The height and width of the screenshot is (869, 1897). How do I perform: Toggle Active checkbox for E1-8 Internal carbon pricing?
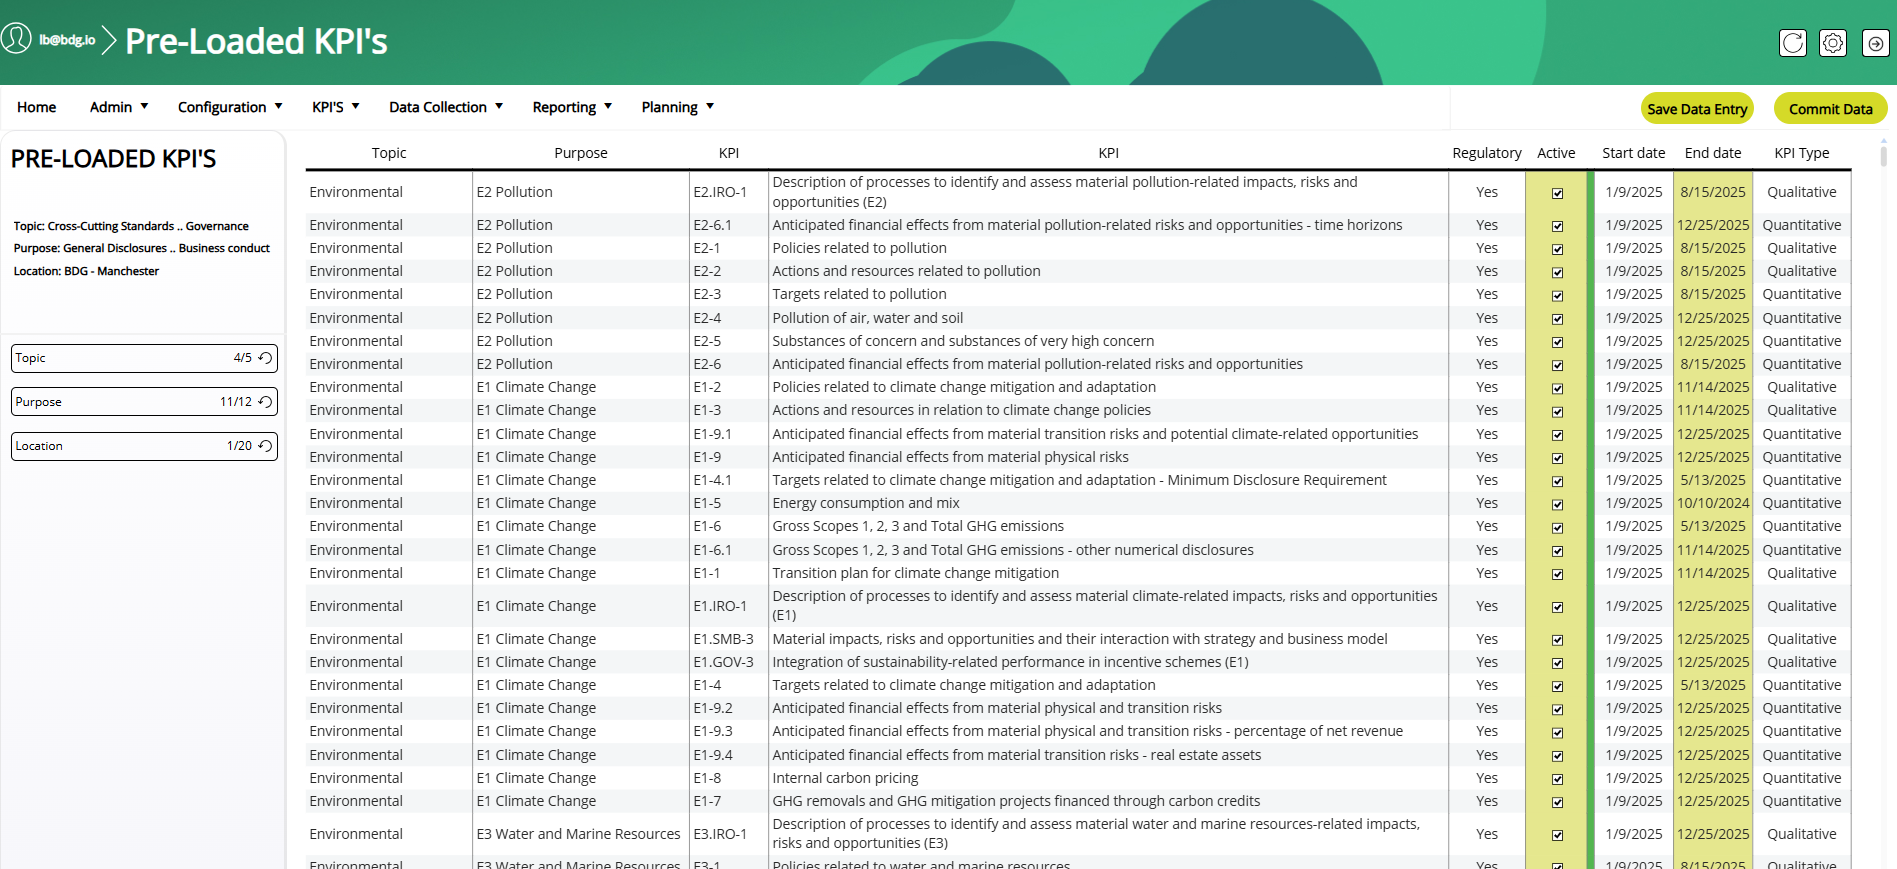click(x=1557, y=779)
